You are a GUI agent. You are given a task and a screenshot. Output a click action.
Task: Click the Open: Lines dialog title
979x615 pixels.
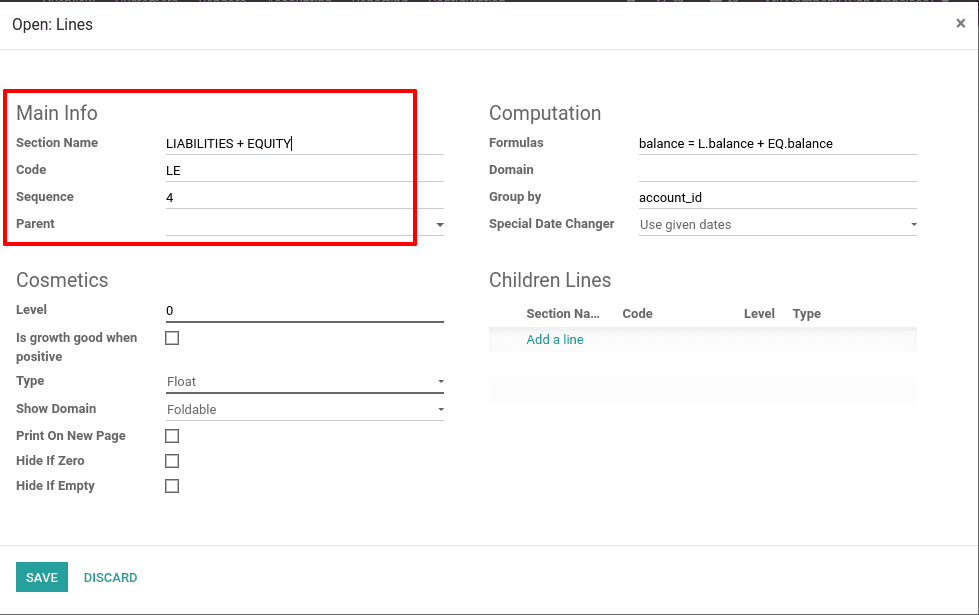coord(52,24)
